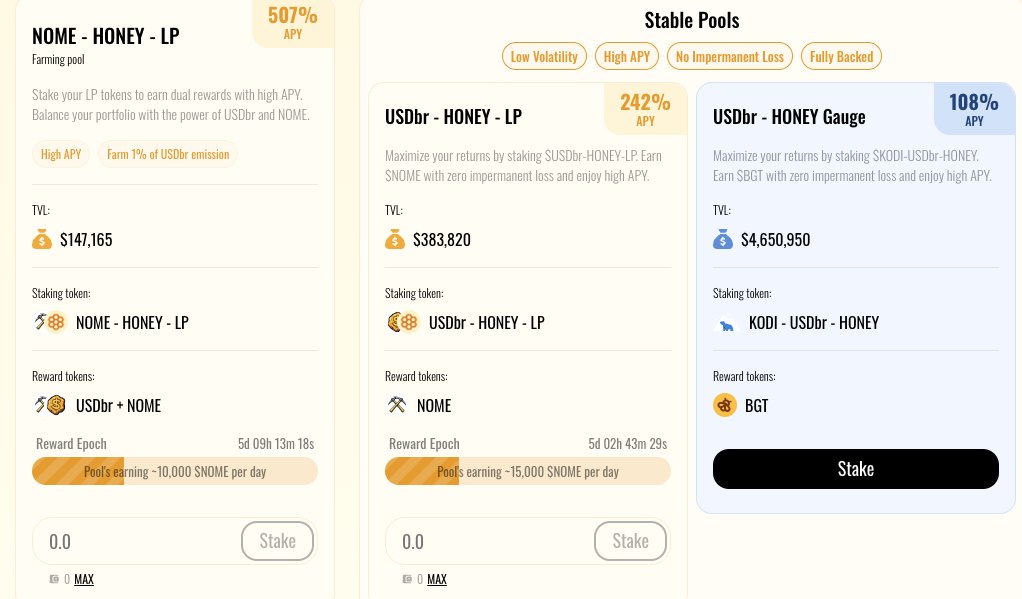Image resolution: width=1022 pixels, height=599 pixels.
Task: Click the NOME - HONEY - LP staking token icon
Action: pyautogui.click(x=49, y=322)
